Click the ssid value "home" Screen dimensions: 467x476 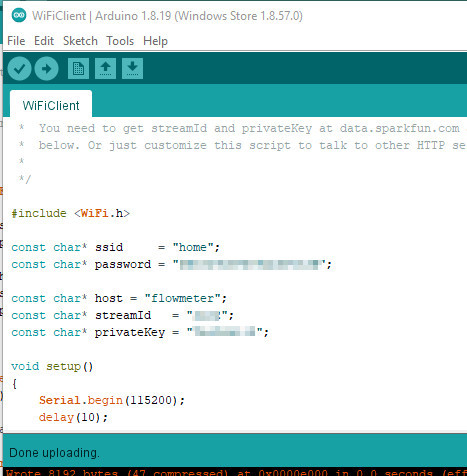point(193,247)
